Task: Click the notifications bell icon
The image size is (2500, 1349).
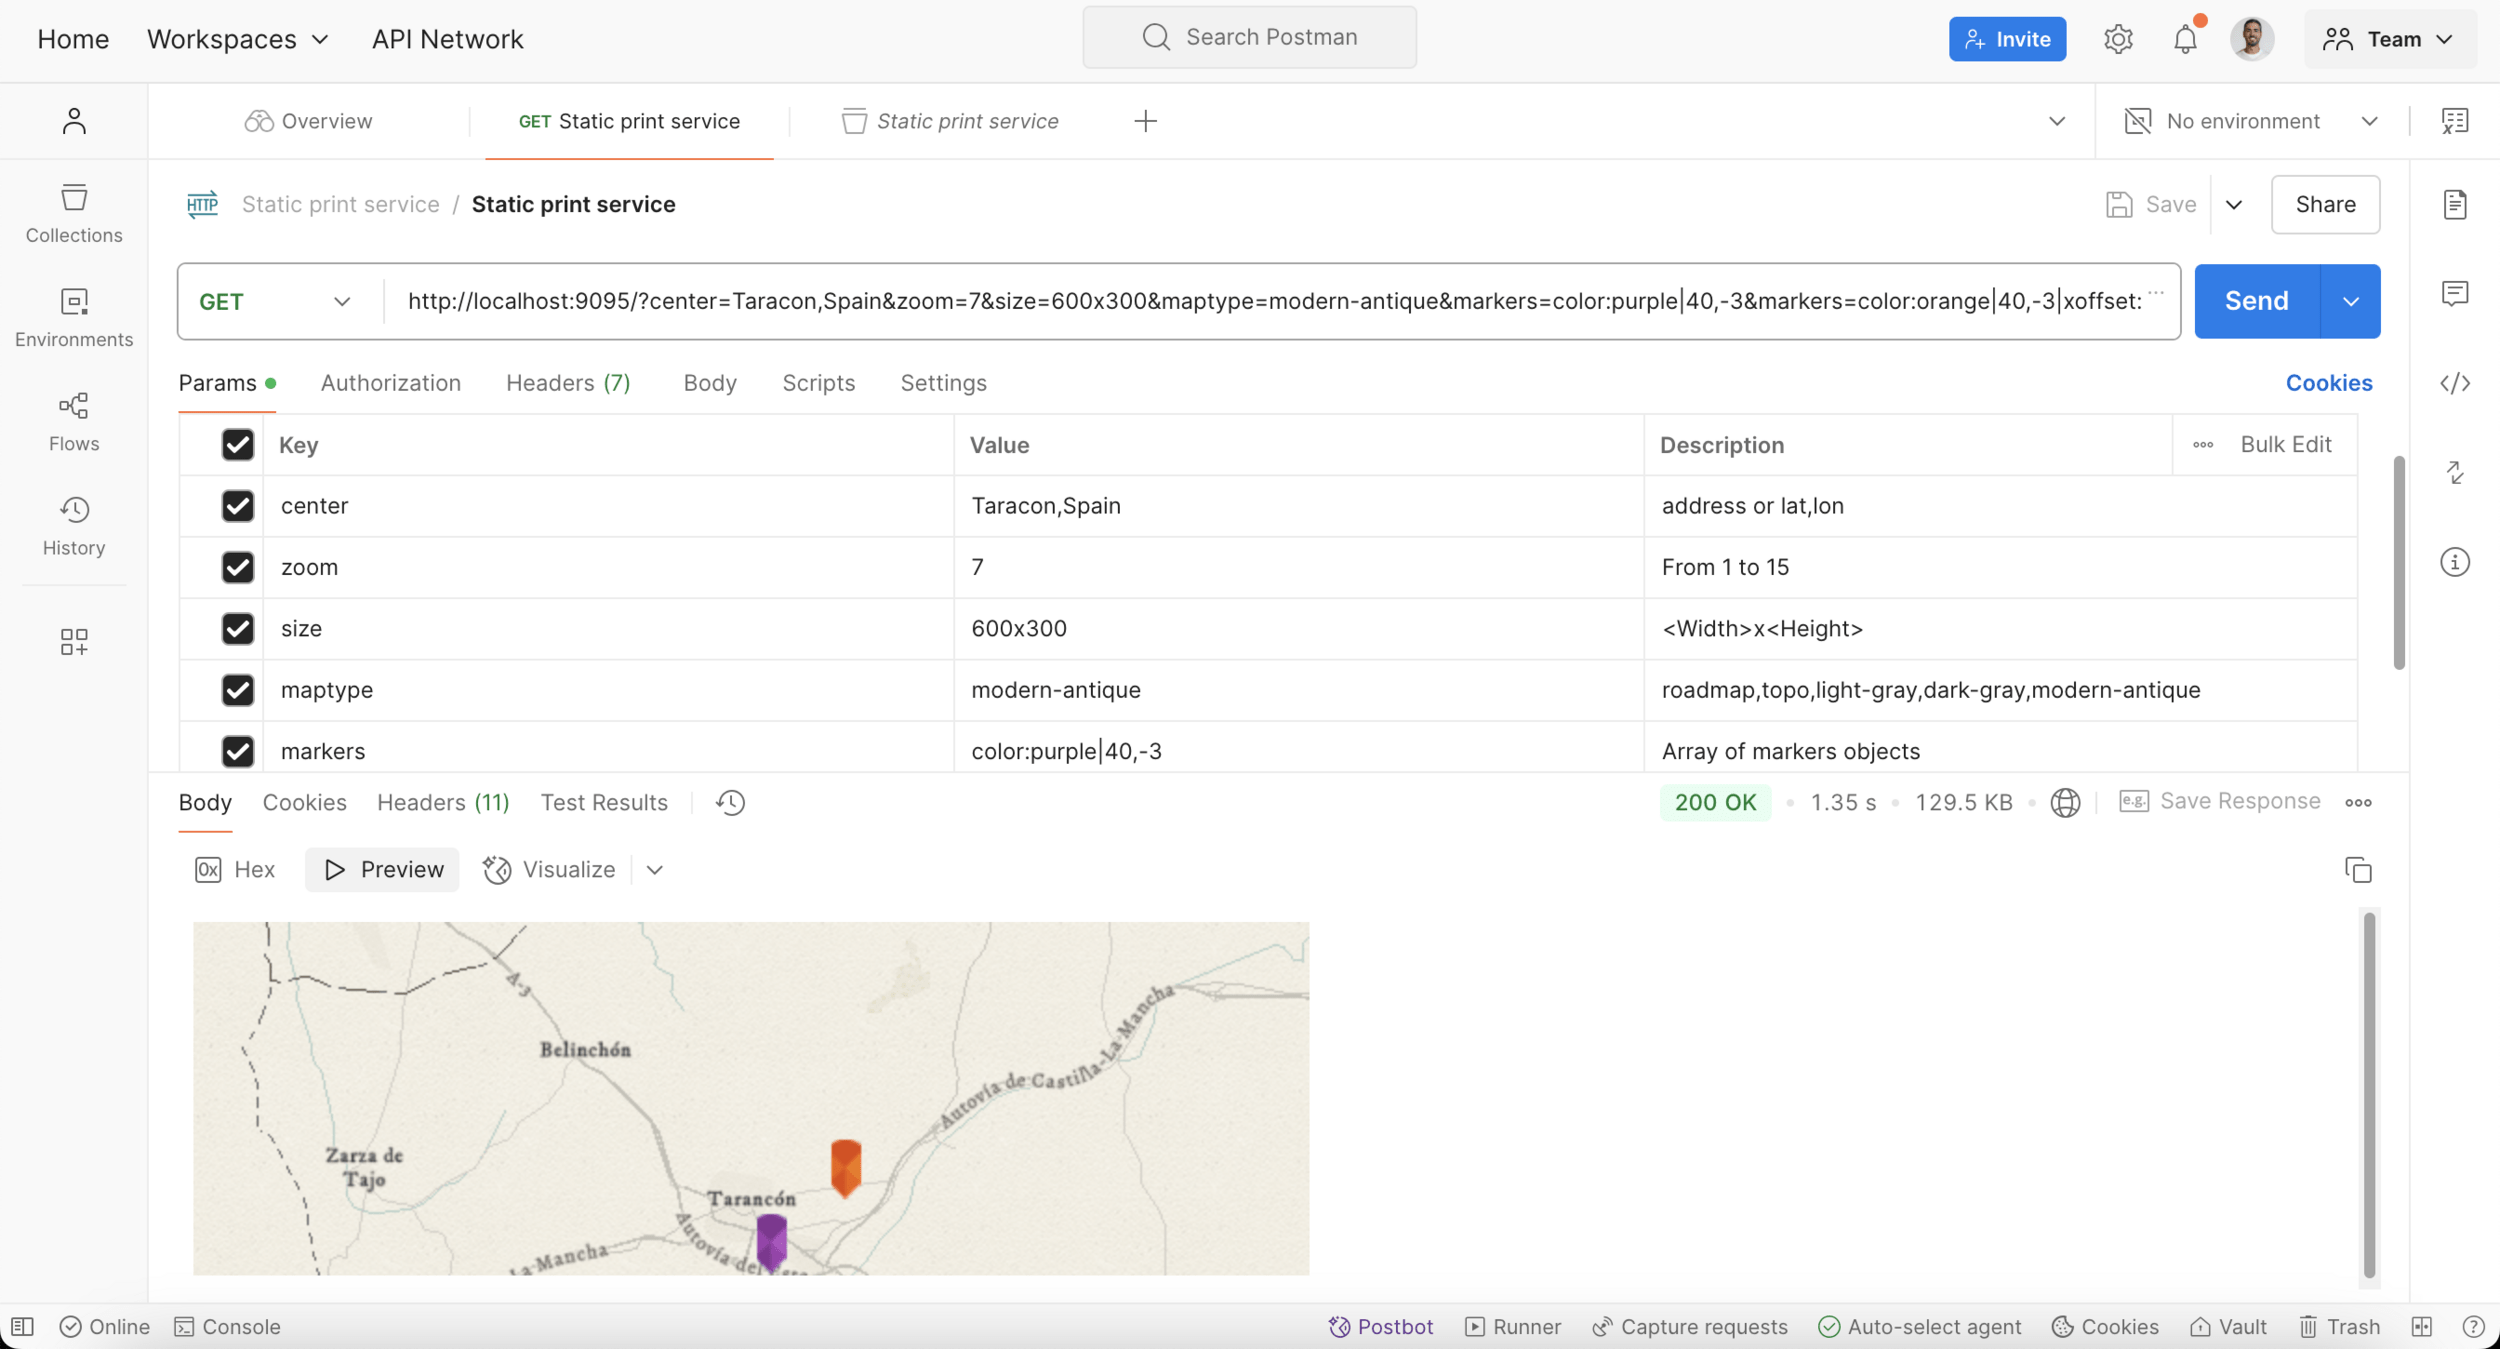Action: pyautogui.click(x=2185, y=39)
